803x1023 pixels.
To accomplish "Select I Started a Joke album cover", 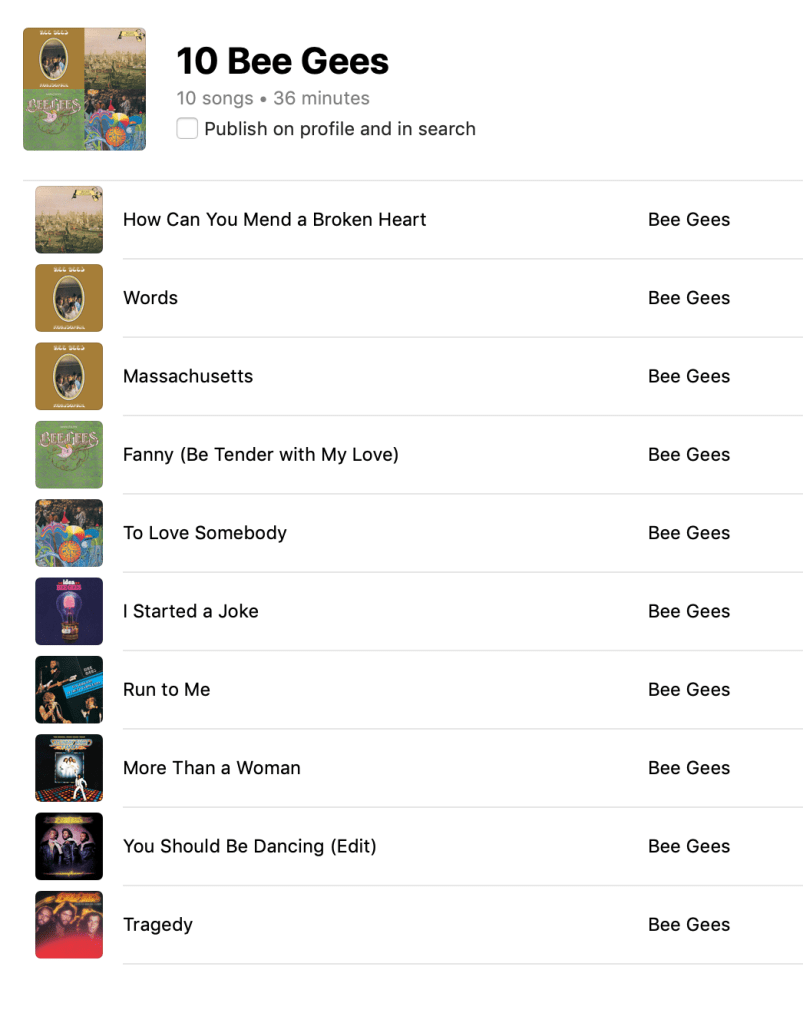I will pos(69,611).
